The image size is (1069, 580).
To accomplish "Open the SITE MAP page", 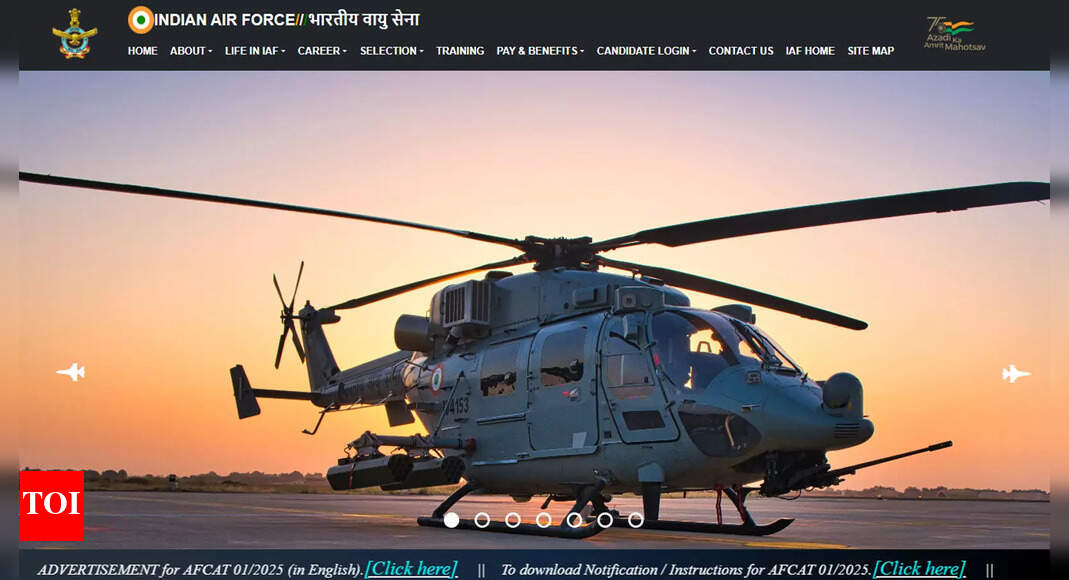I will tap(870, 51).
